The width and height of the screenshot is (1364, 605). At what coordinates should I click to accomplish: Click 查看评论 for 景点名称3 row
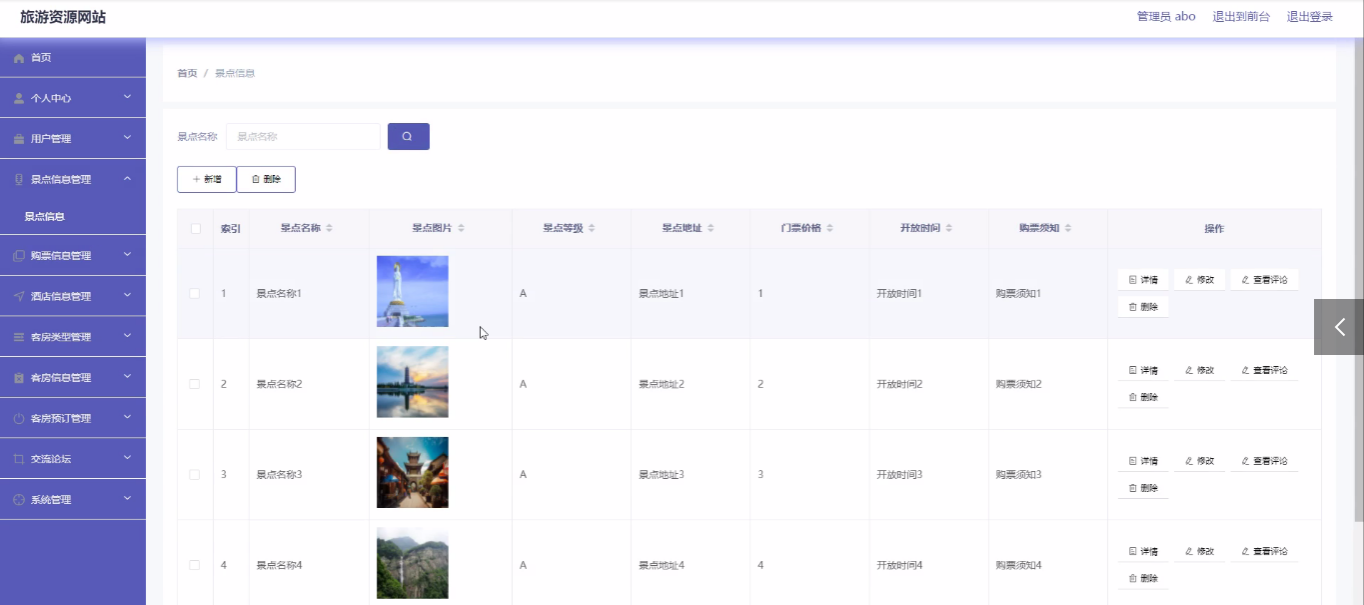click(x=1264, y=461)
